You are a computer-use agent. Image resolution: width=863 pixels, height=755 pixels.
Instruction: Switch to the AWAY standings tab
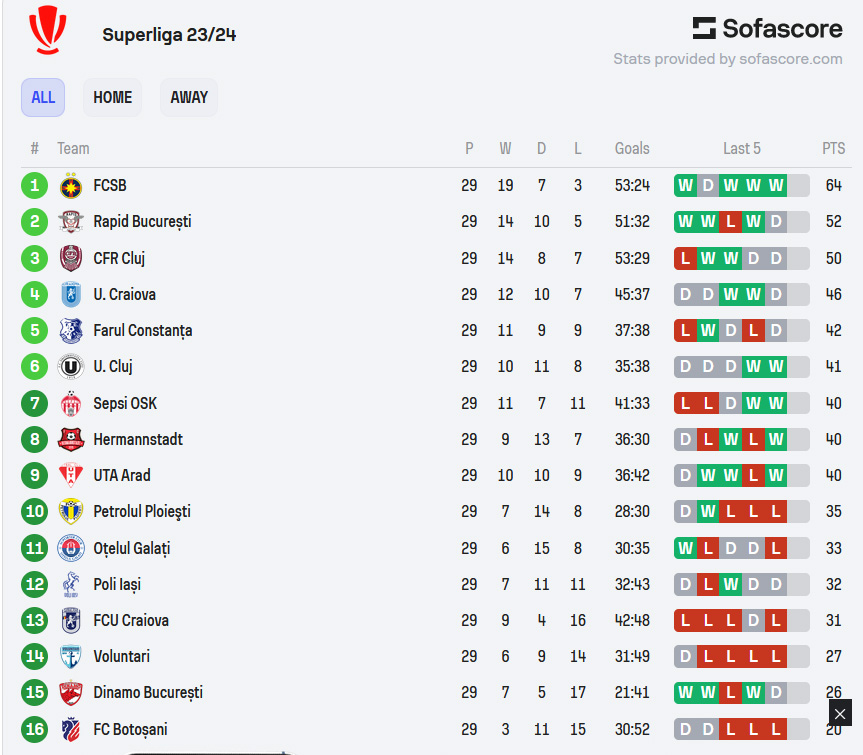click(189, 97)
